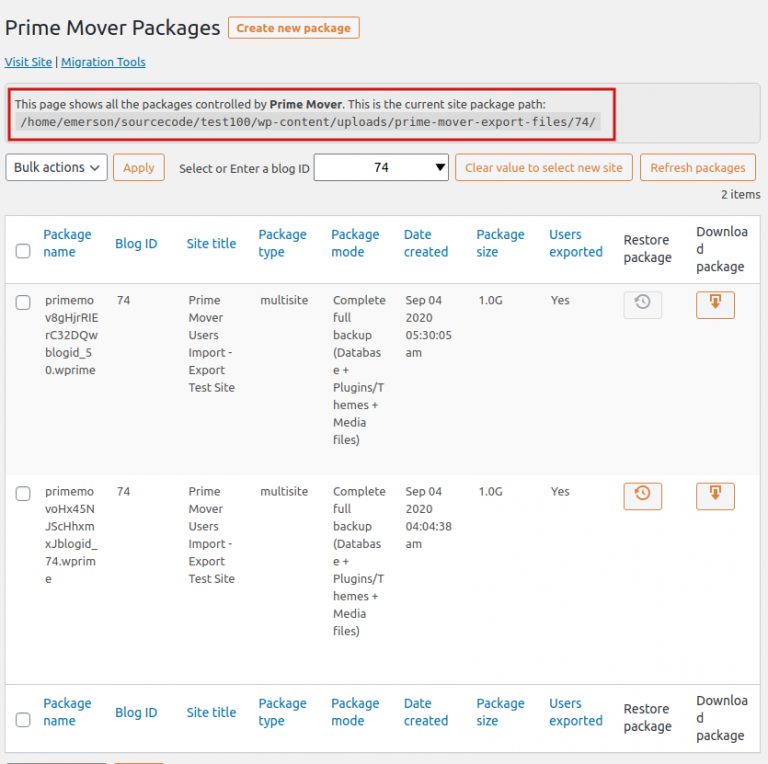
Task: Sort by Package mode in footer
Action: coord(355,712)
